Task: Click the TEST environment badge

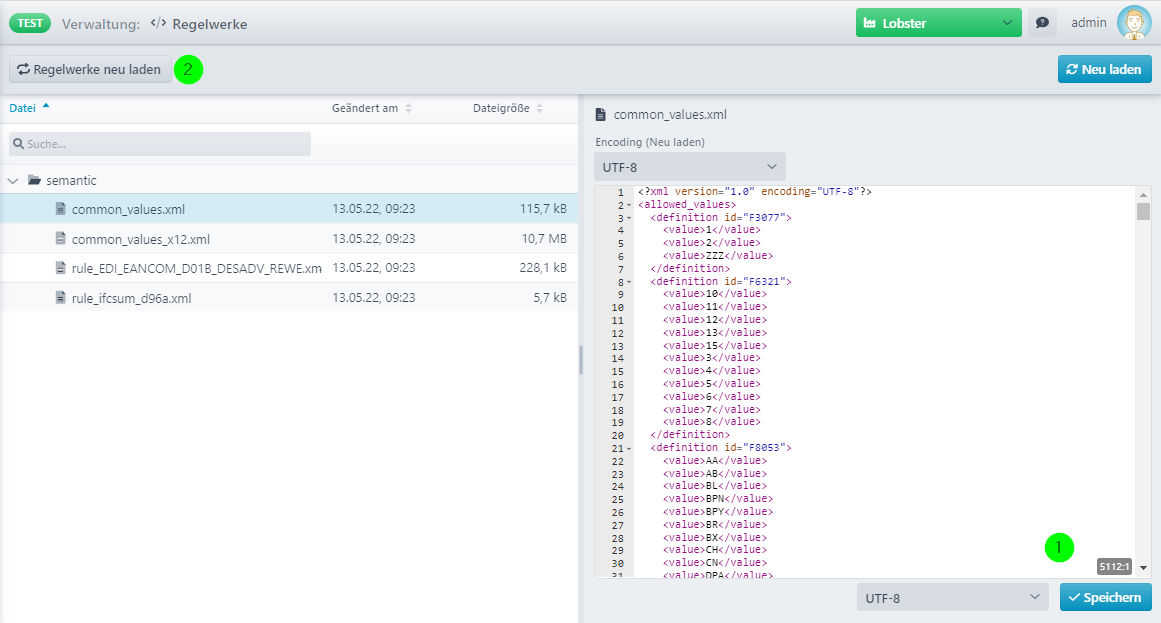Action: point(29,23)
